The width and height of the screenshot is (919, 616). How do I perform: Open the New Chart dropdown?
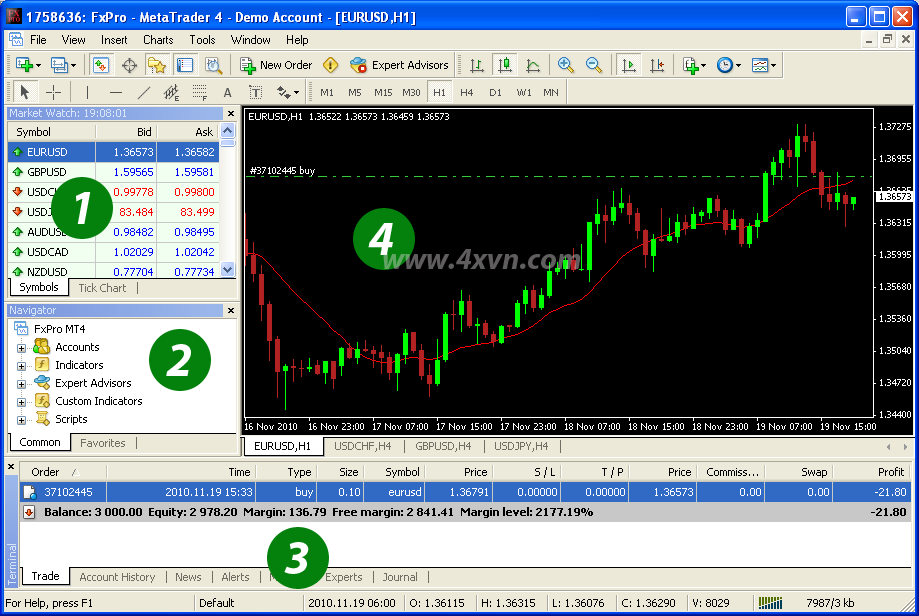(x=28, y=65)
